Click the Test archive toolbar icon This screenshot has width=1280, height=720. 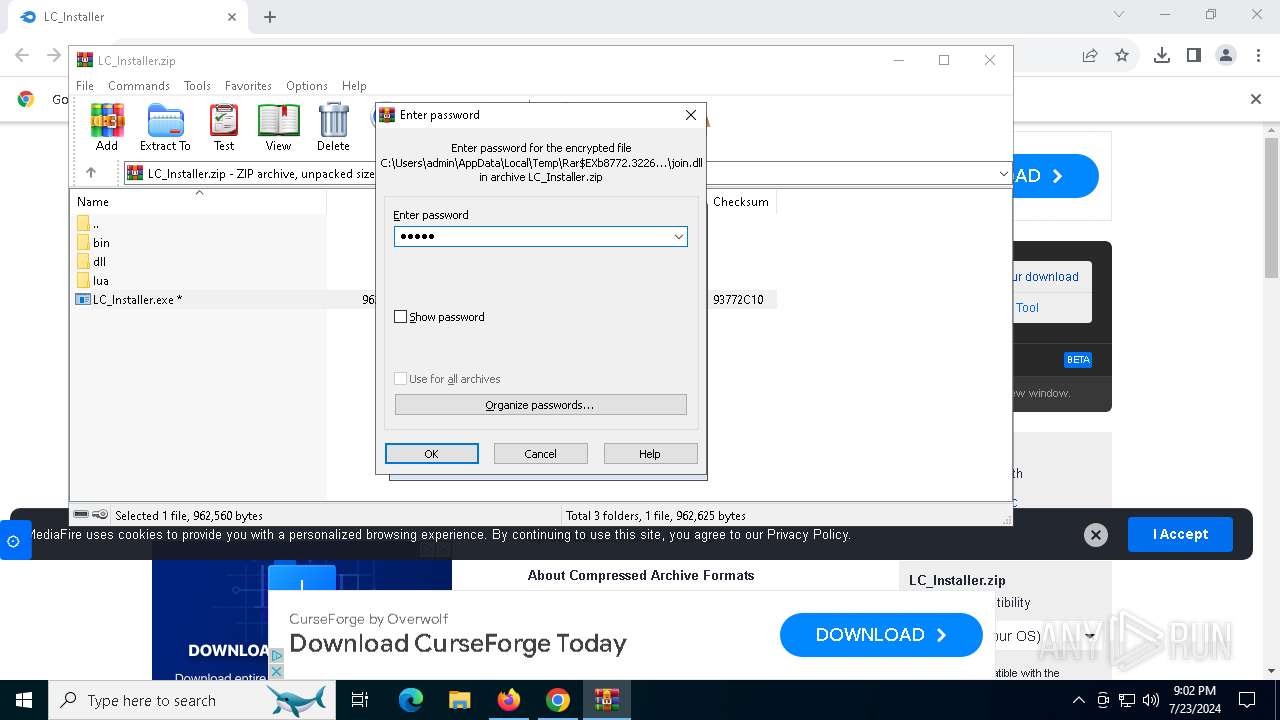pos(224,128)
